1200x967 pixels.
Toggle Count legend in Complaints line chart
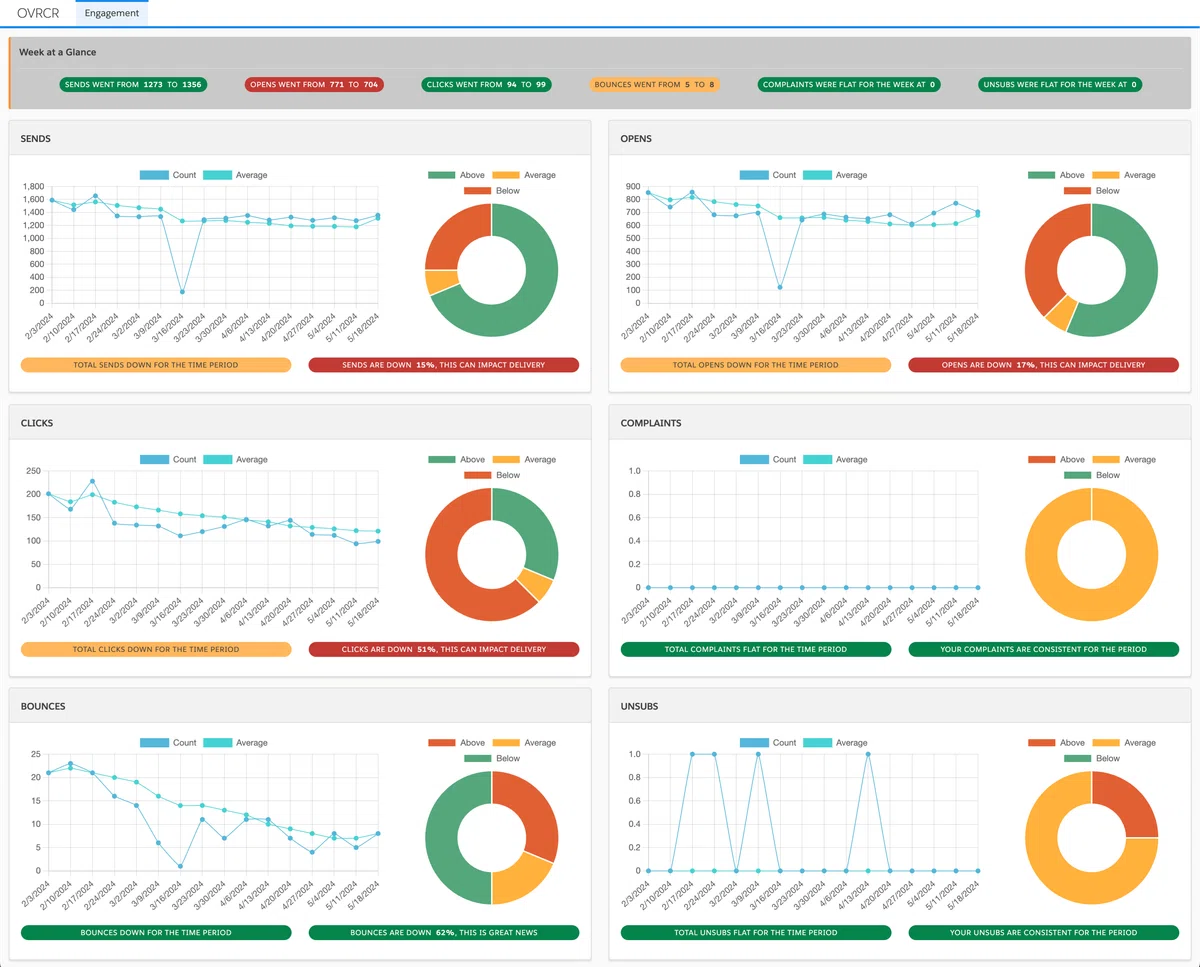768,460
